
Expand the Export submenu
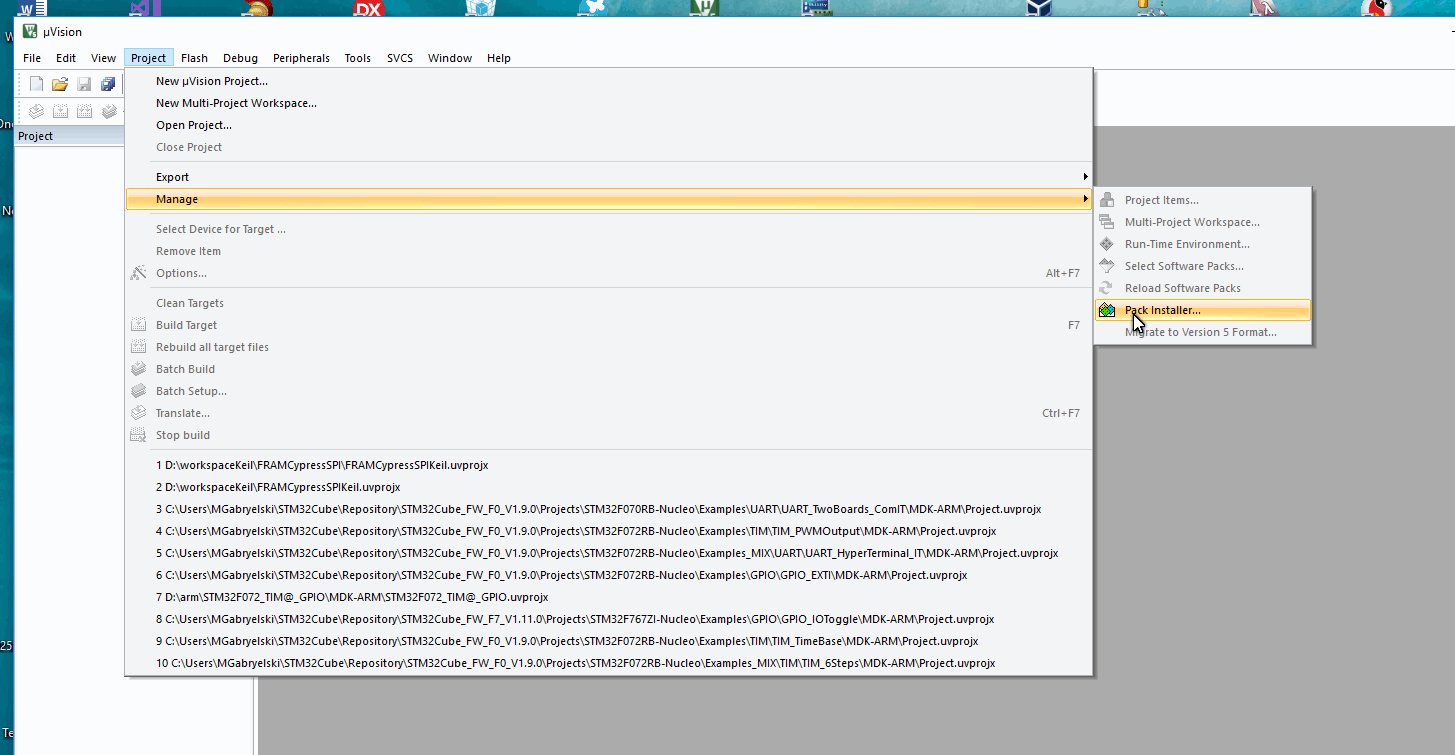608,177
